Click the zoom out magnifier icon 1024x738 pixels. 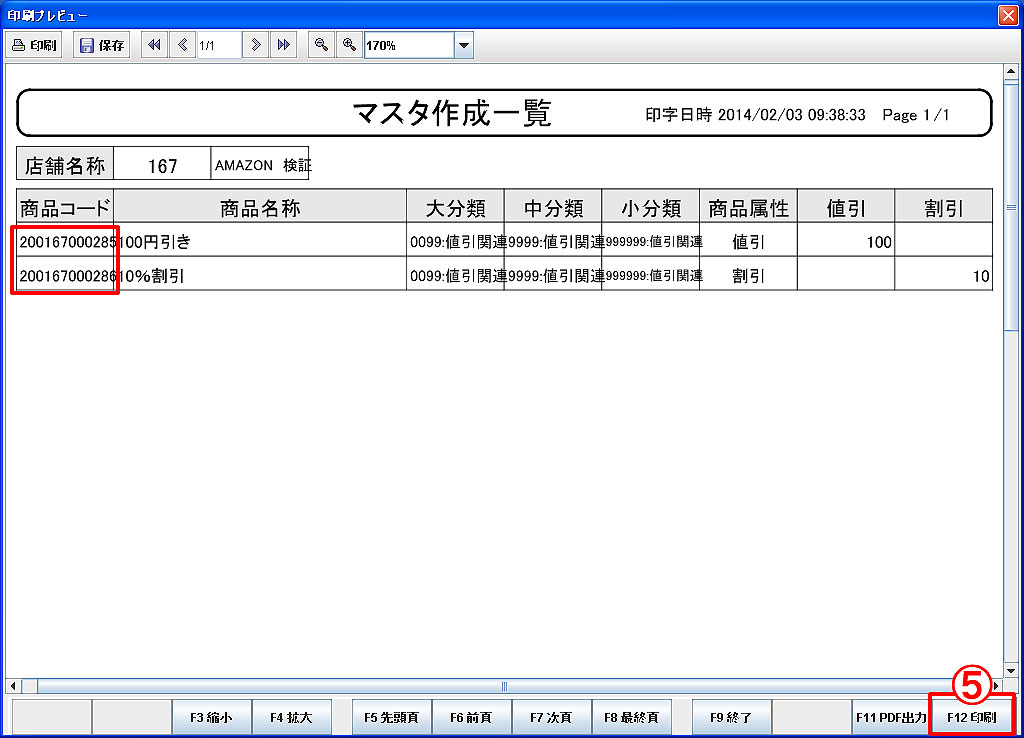pos(321,45)
